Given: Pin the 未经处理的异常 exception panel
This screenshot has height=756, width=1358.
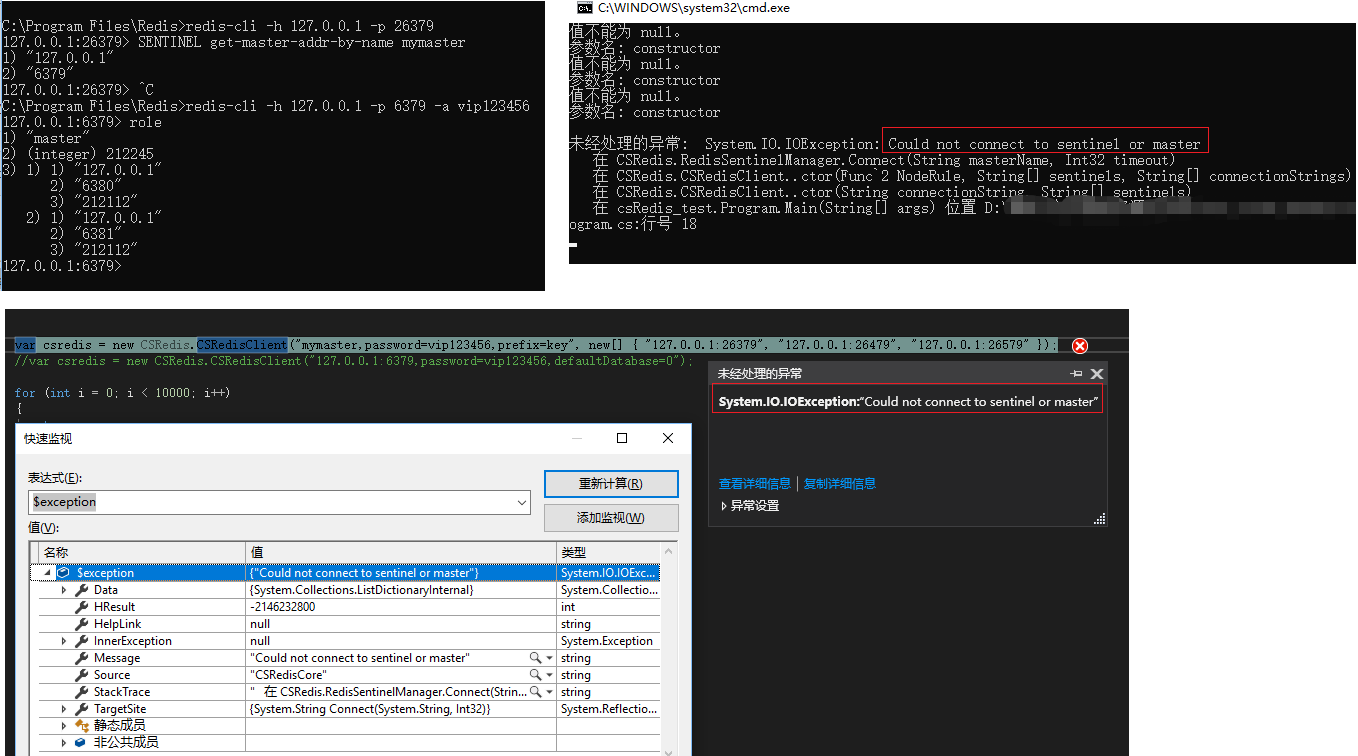Looking at the screenshot, I should [x=1075, y=373].
